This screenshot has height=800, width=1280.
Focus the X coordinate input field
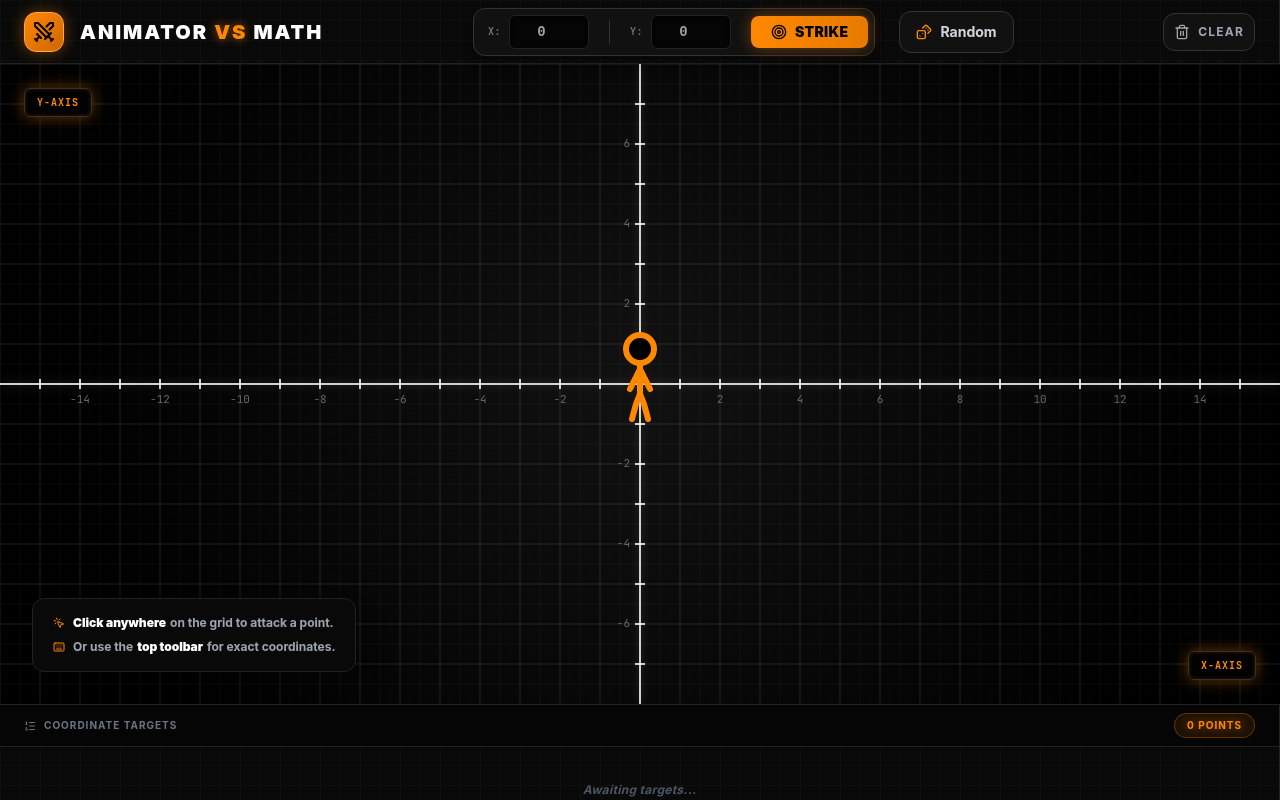click(549, 32)
